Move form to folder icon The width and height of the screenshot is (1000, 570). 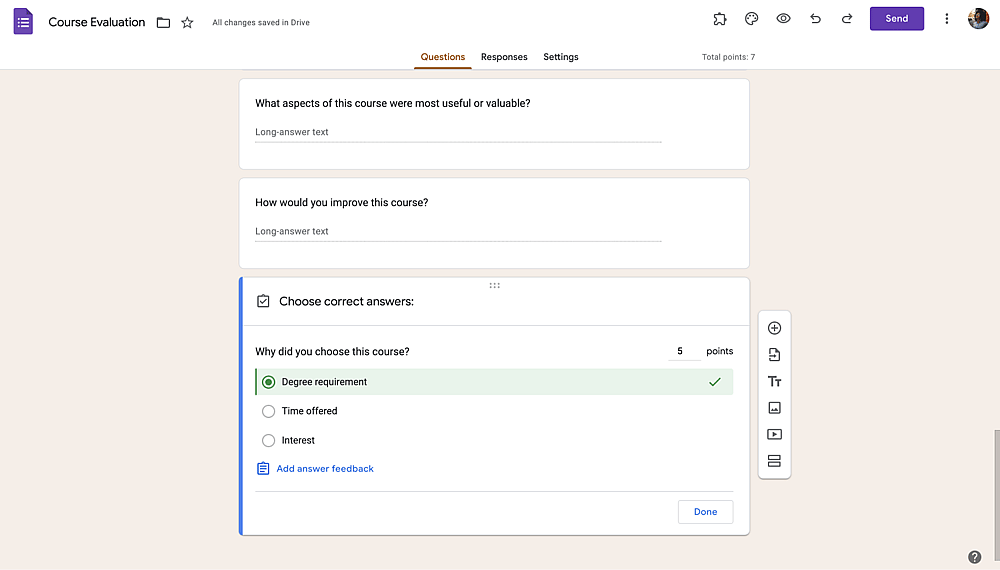pyautogui.click(x=163, y=23)
